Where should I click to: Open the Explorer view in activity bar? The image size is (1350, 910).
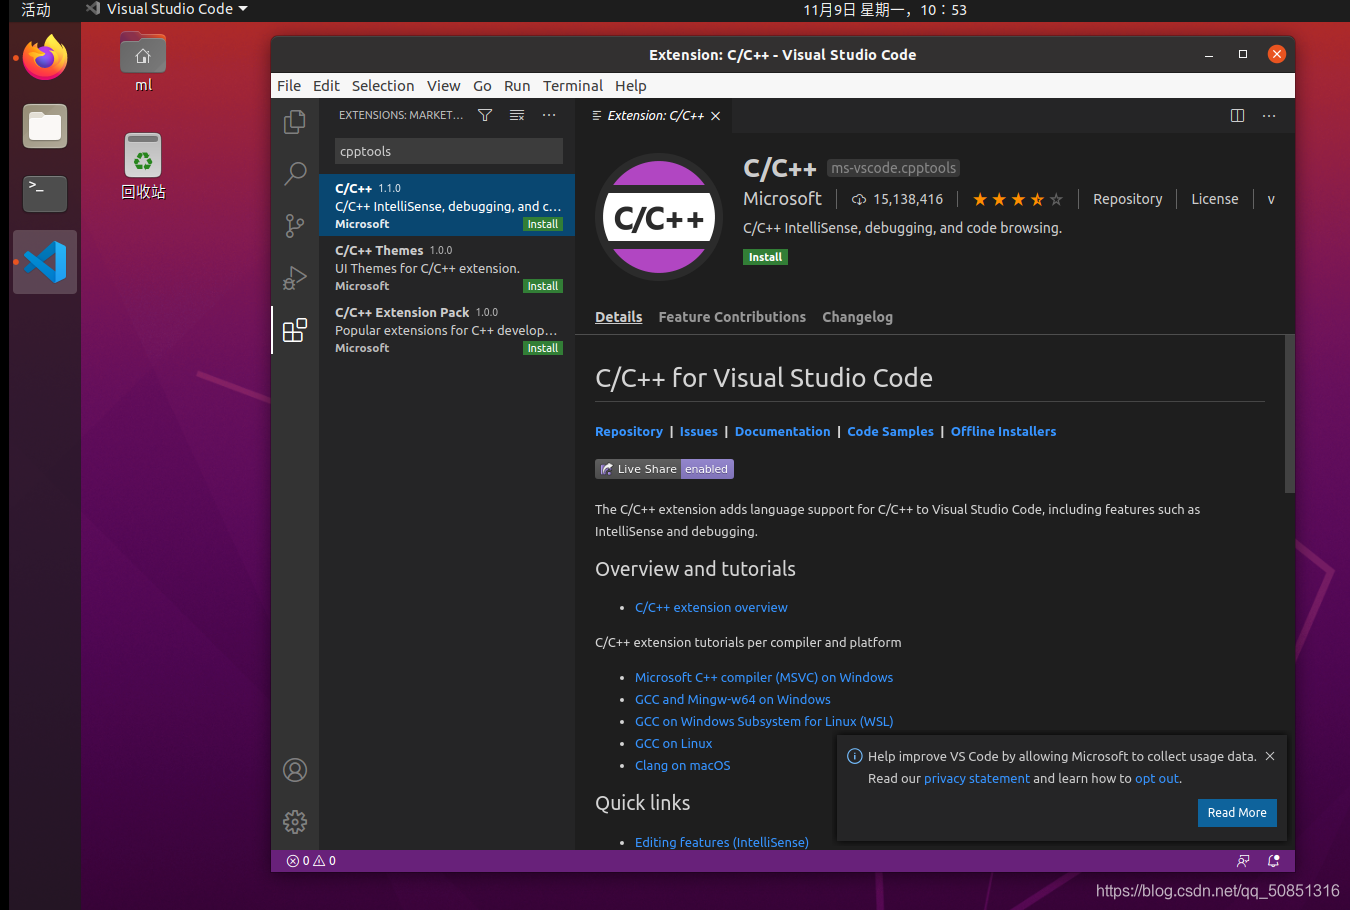coord(295,122)
